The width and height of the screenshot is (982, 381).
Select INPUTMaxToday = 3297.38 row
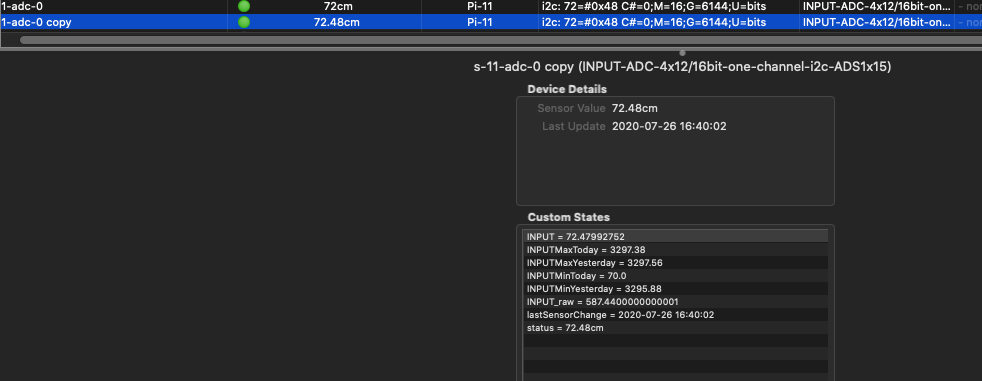tap(675, 249)
